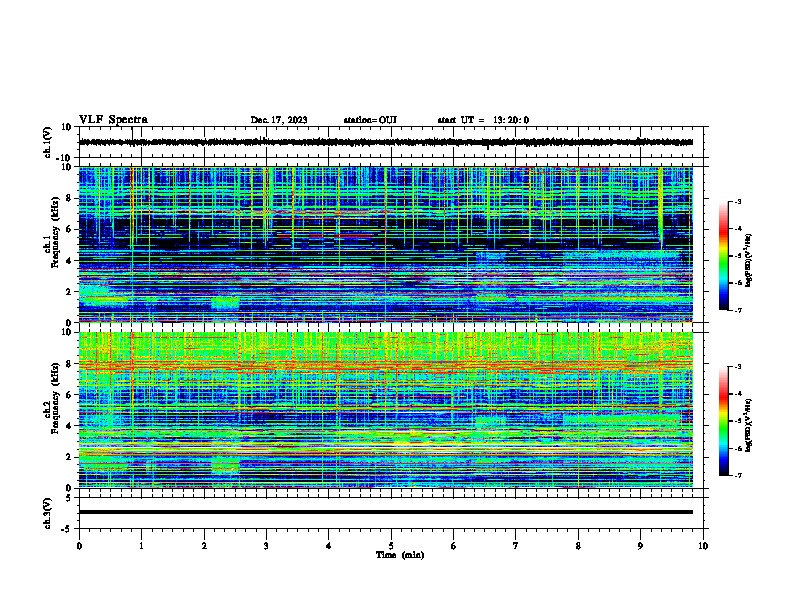Image resolution: width=792 pixels, height=612 pixels.
Task: Click the flat ch.3 voltage trace line
Action: pyautogui.click(x=386, y=512)
